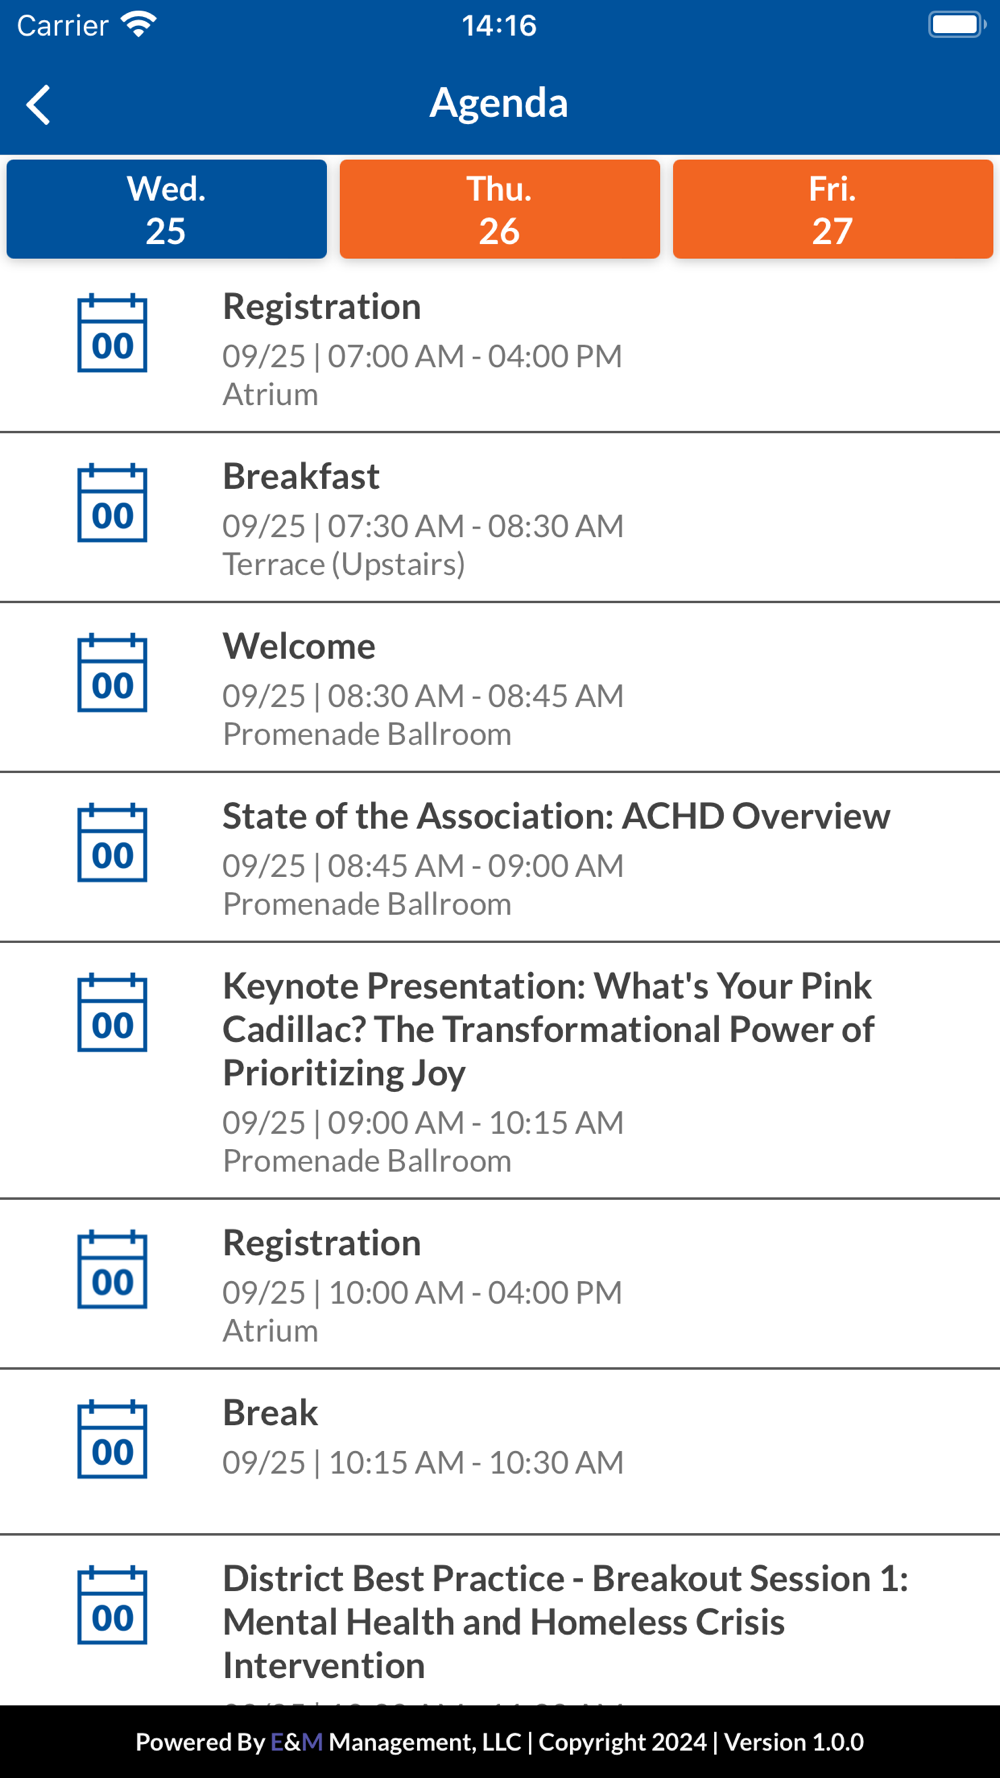This screenshot has height=1778, width=1000.
Task: Click calendar icon for 10:00 AM Registration
Action: pos(112,1270)
